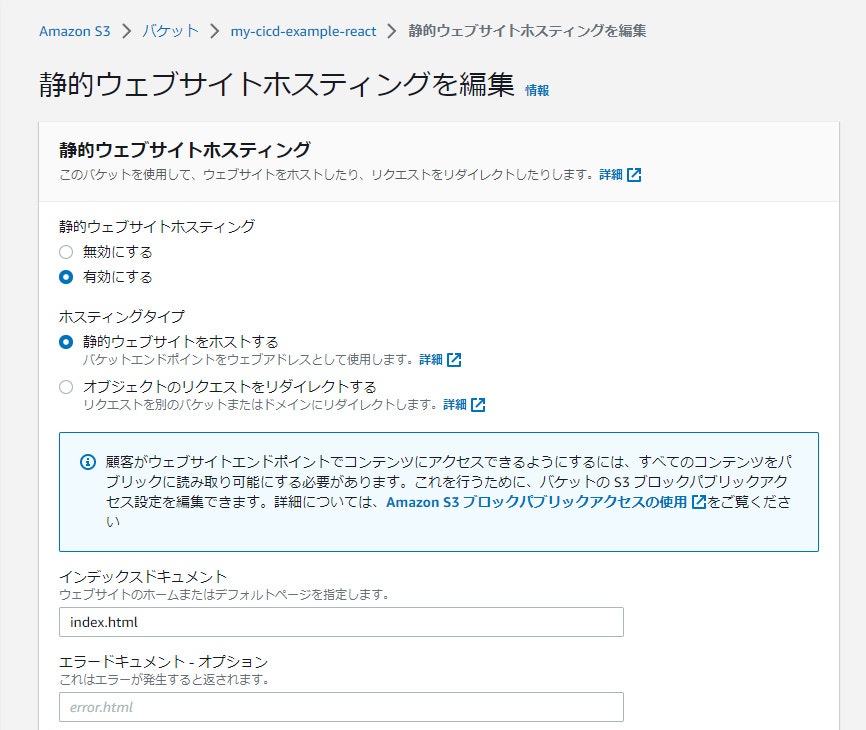Click external-link icon after リダイレクト description
The width and height of the screenshot is (866, 730).
point(478,405)
